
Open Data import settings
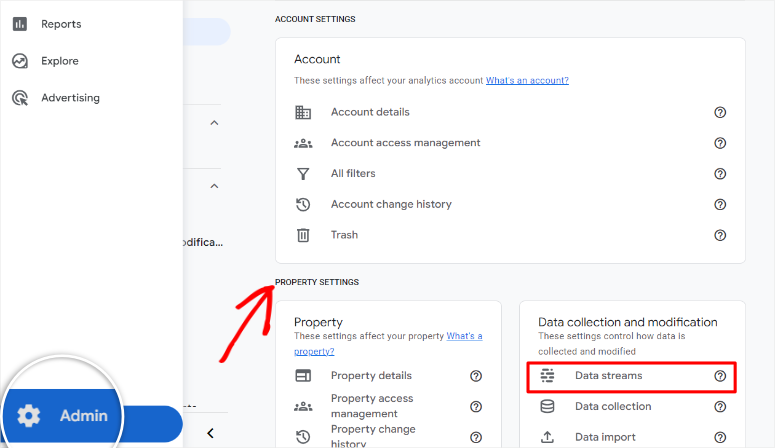(605, 437)
